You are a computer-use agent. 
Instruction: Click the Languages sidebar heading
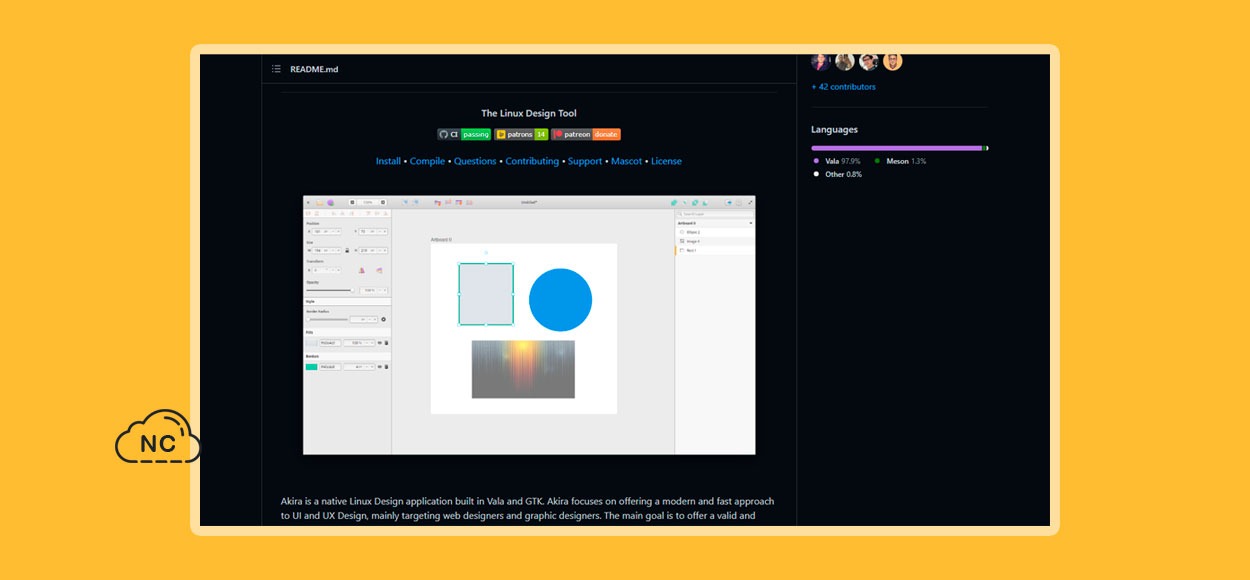pos(834,129)
